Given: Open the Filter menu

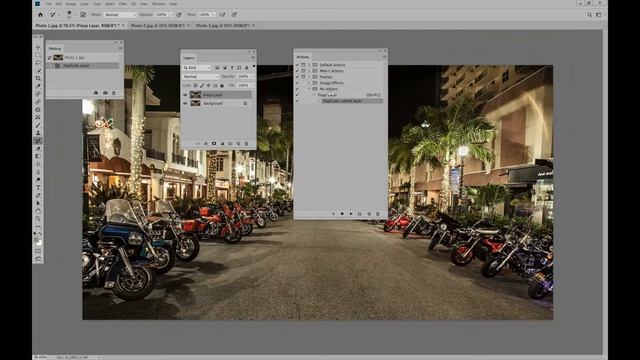Looking at the screenshot, I should tap(122, 4).
